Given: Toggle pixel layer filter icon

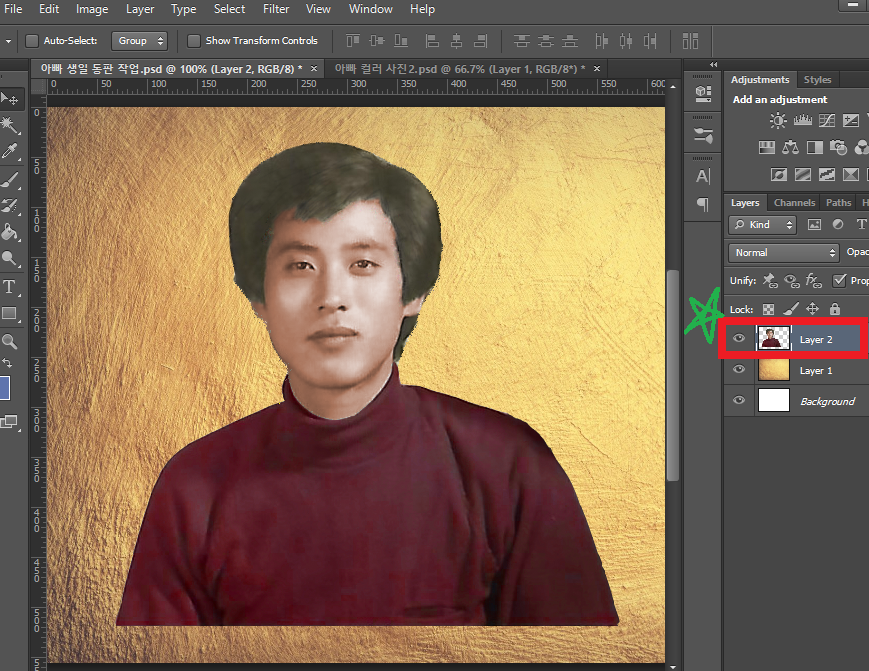Looking at the screenshot, I should tap(814, 224).
